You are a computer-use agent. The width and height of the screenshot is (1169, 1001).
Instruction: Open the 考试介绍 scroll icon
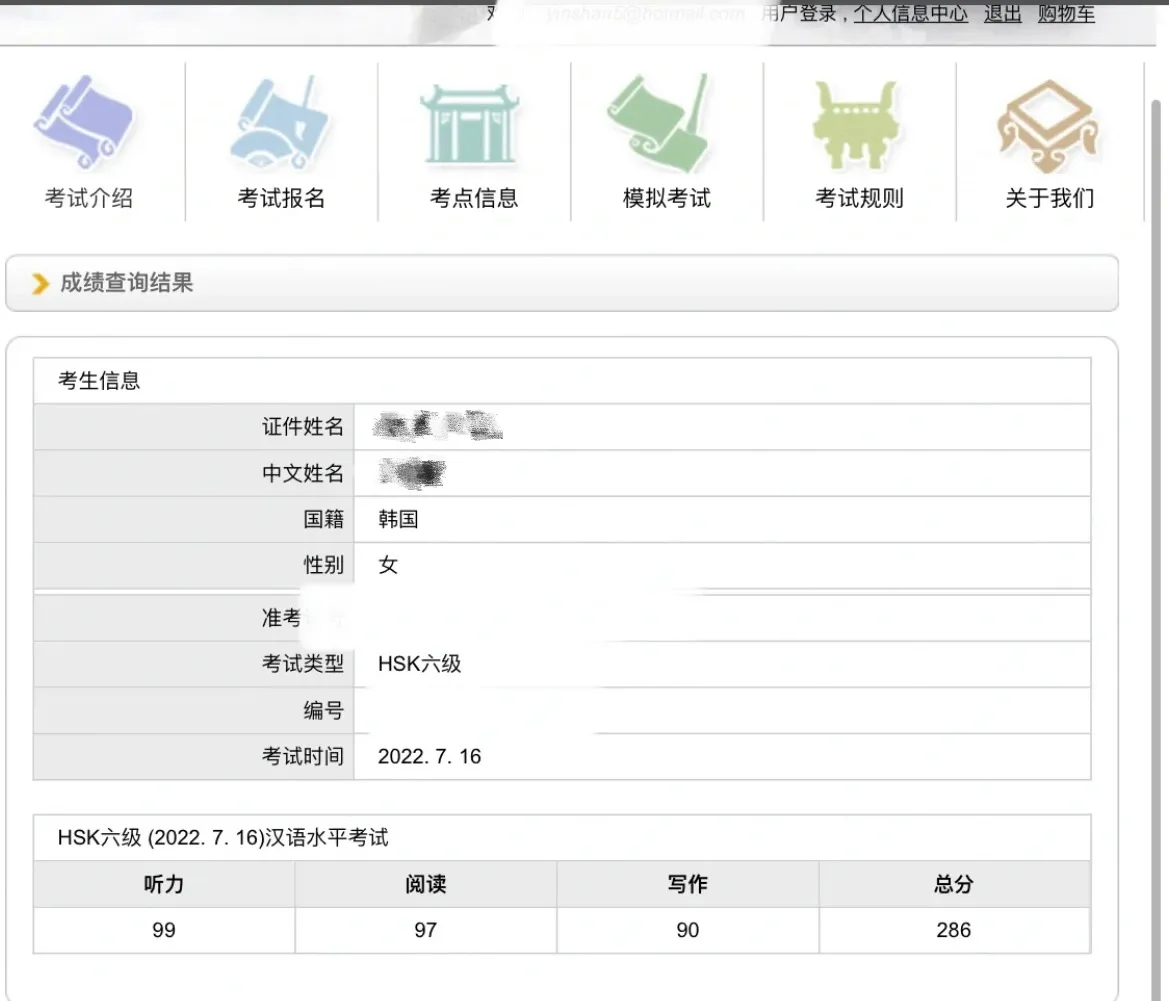point(84,122)
